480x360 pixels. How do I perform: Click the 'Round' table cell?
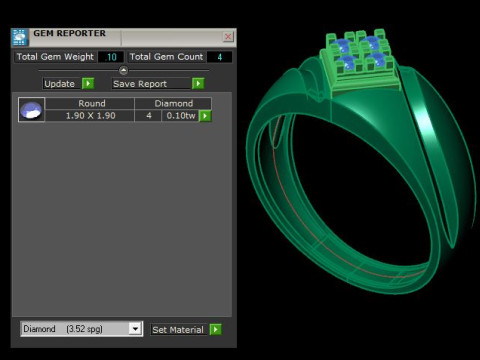(90, 103)
